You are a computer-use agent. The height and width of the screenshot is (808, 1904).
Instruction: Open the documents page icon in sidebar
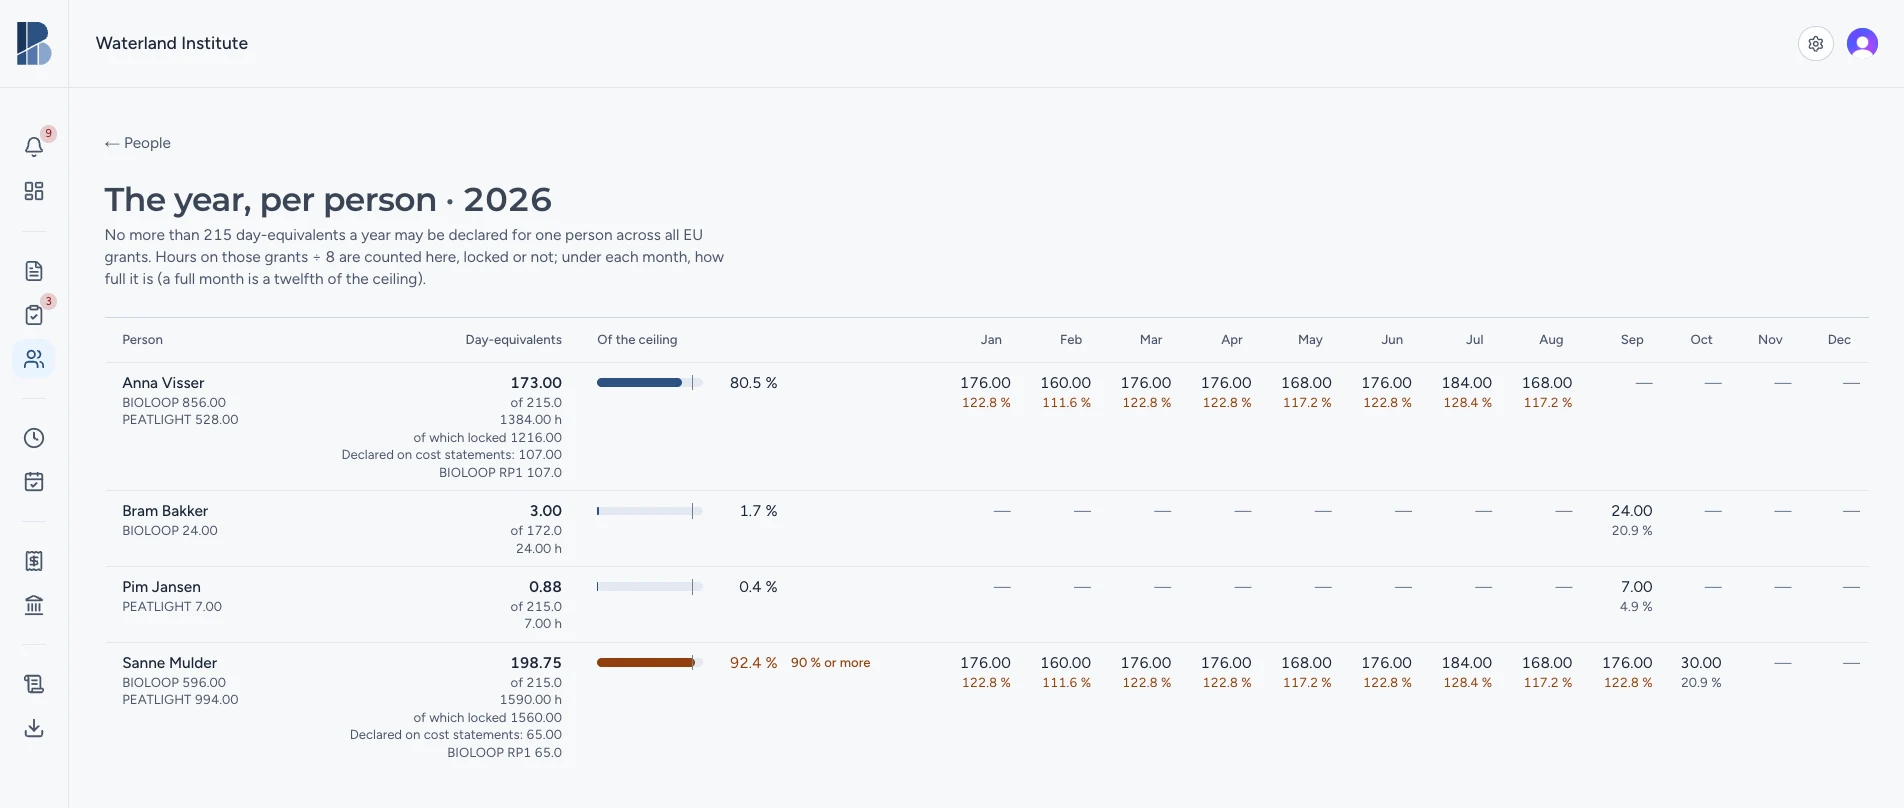(34, 271)
